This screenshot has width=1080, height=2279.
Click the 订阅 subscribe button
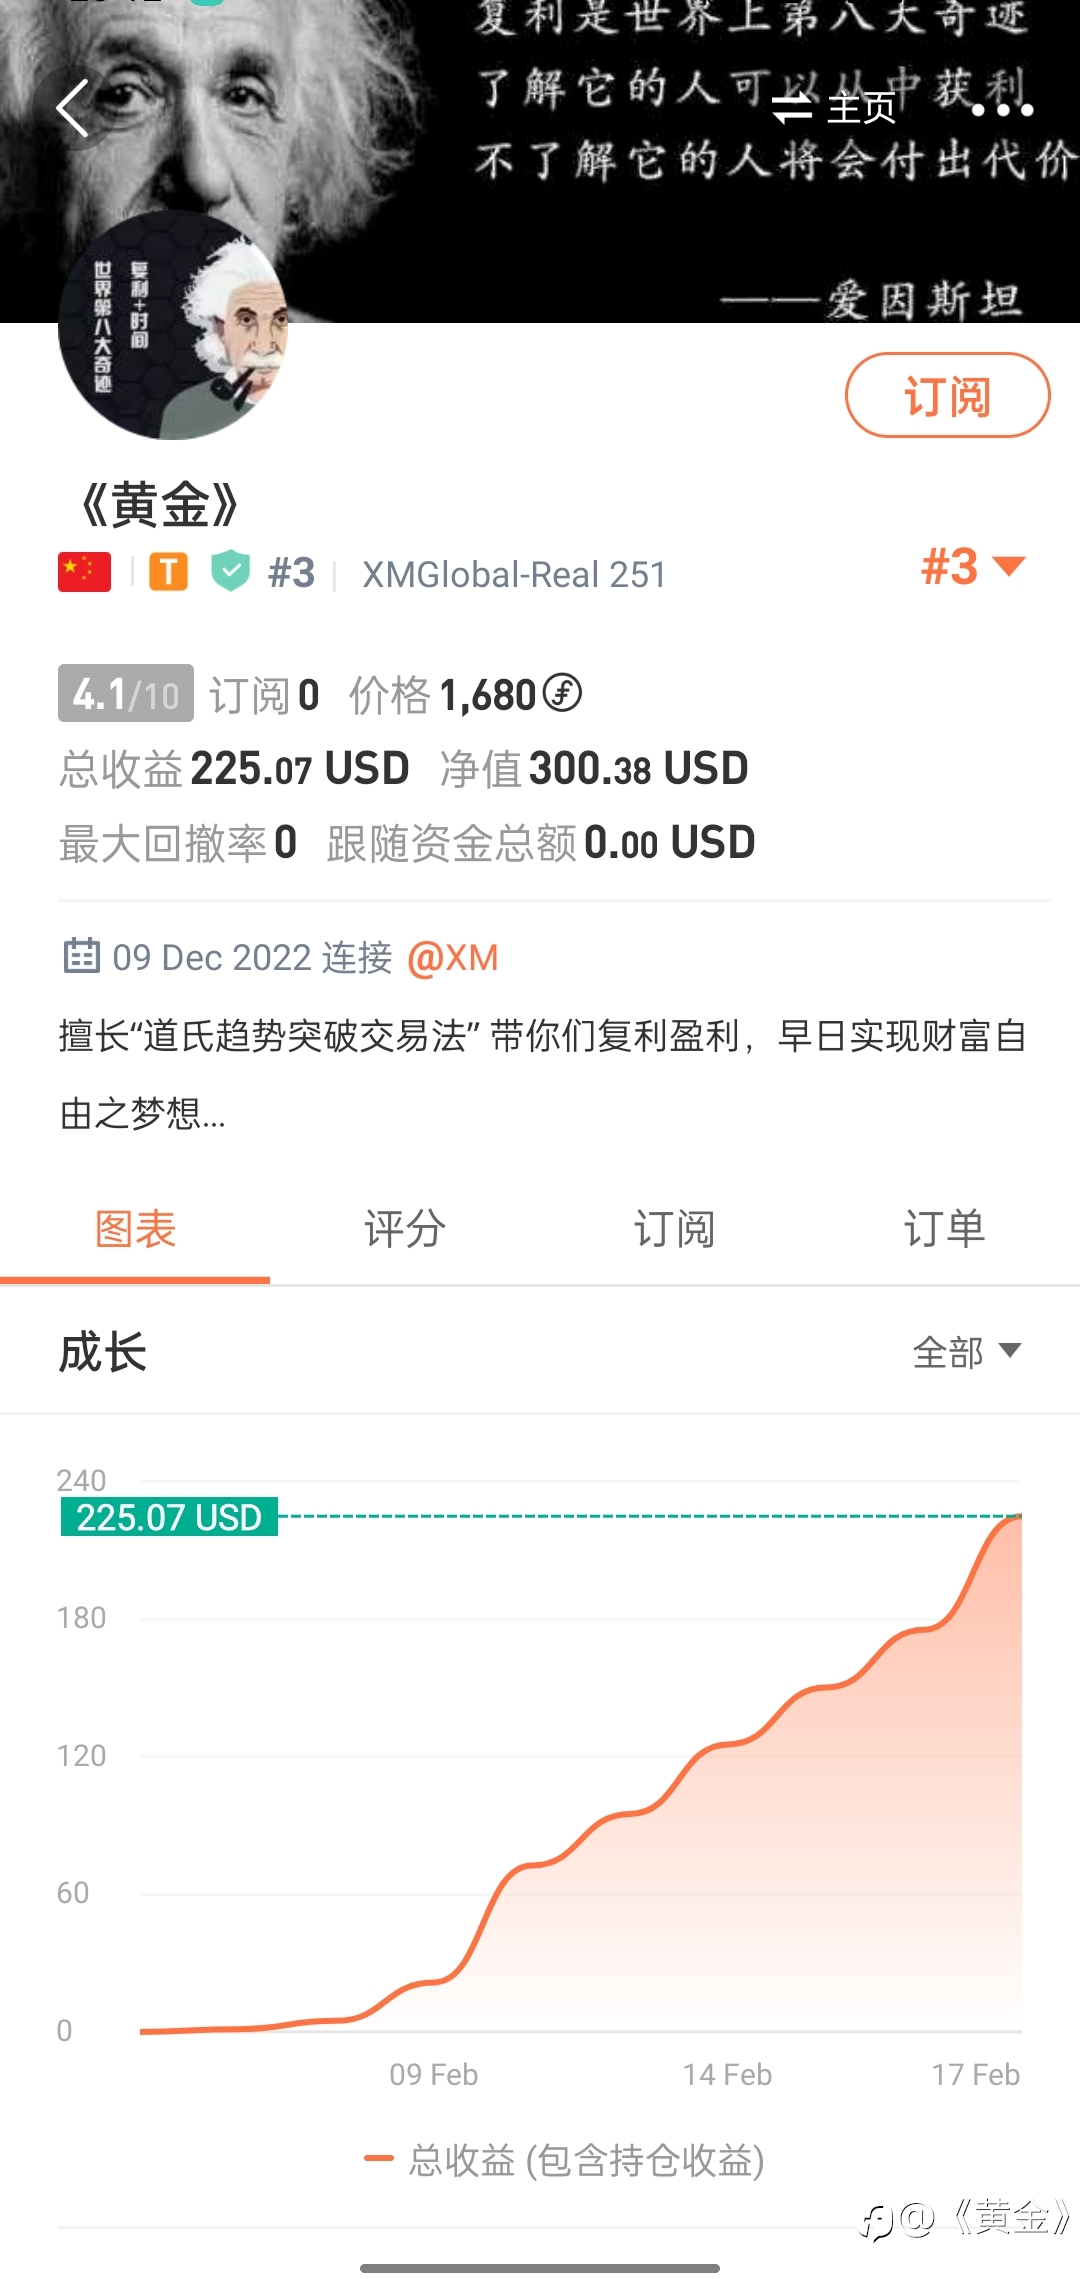(x=947, y=395)
